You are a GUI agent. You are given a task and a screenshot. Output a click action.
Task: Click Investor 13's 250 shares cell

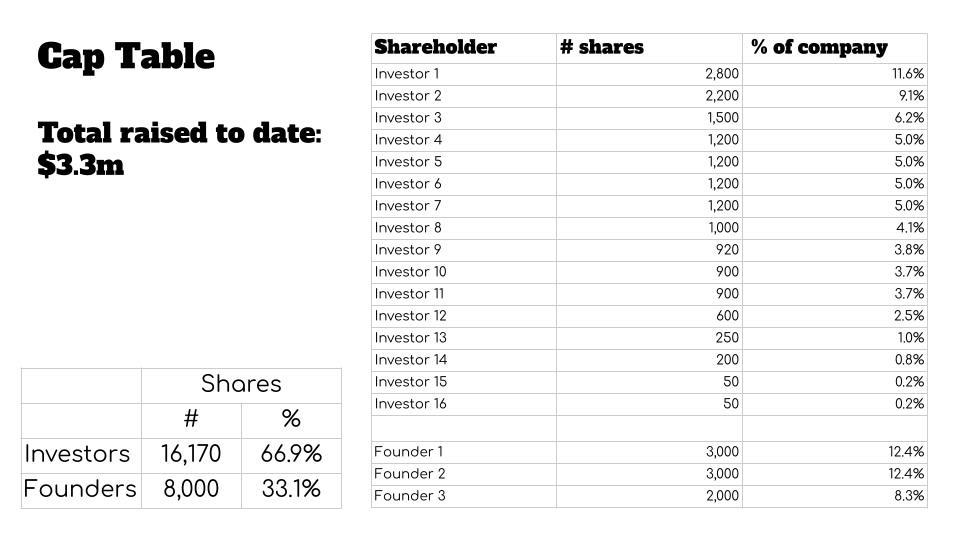point(727,338)
